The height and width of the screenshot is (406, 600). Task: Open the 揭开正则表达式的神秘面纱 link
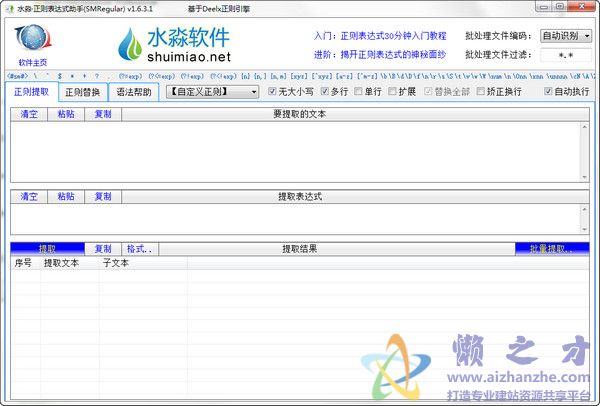393,55
